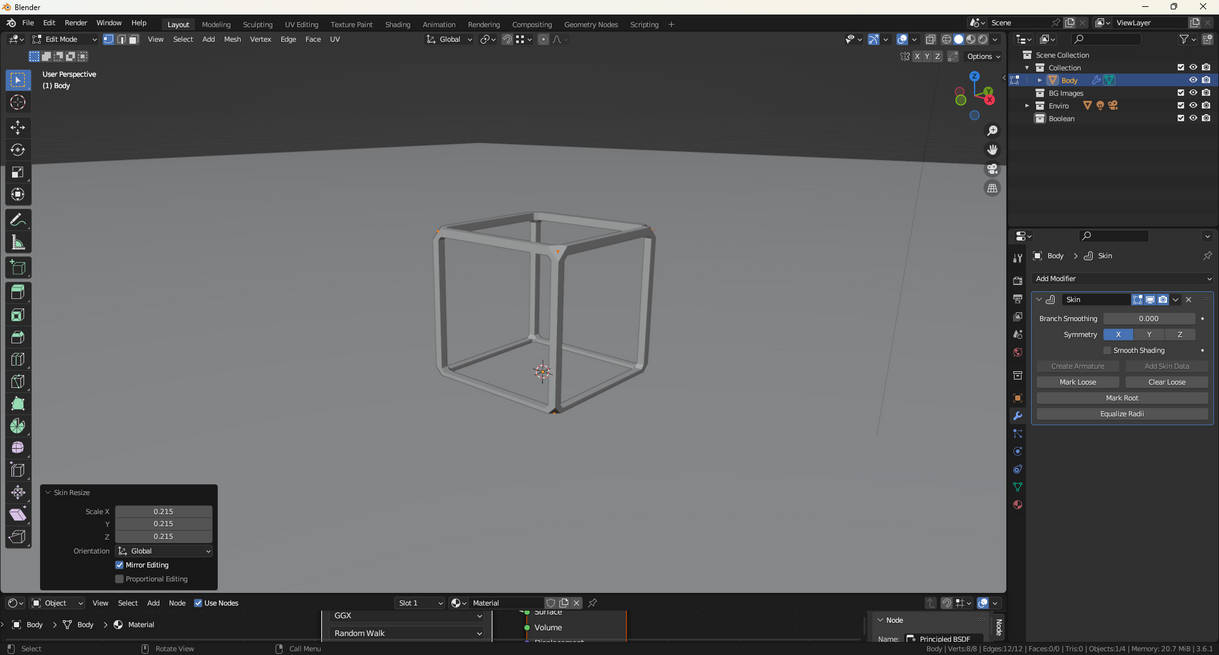Enable the Smooth Shading checkbox
The width and height of the screenshot is (1219, 655).
point(1107,350)
